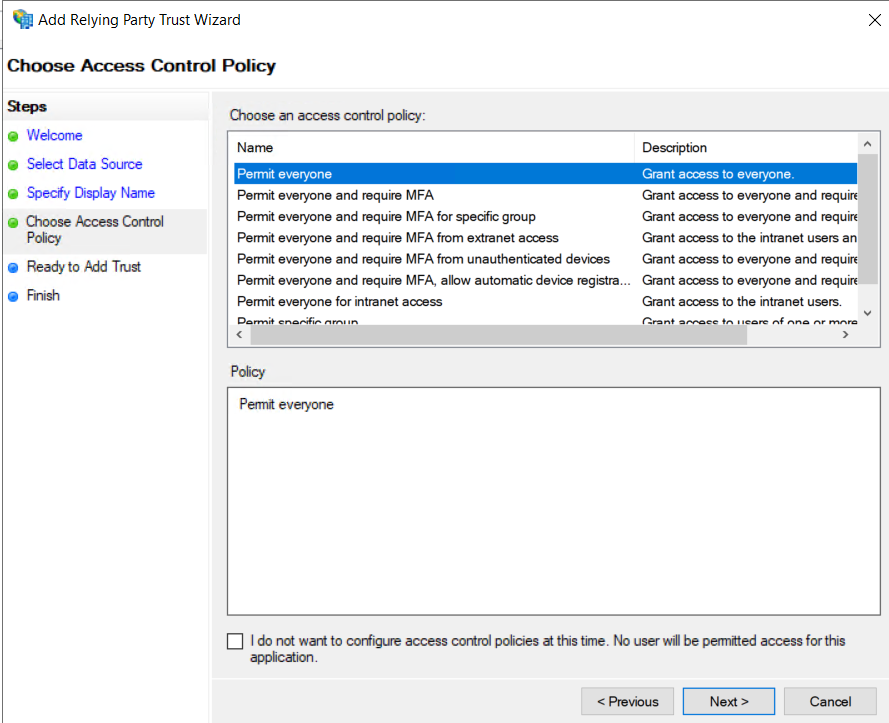The image size is (889, 723).
Task: Open the Select Data Source step
Action: point(84,164)
